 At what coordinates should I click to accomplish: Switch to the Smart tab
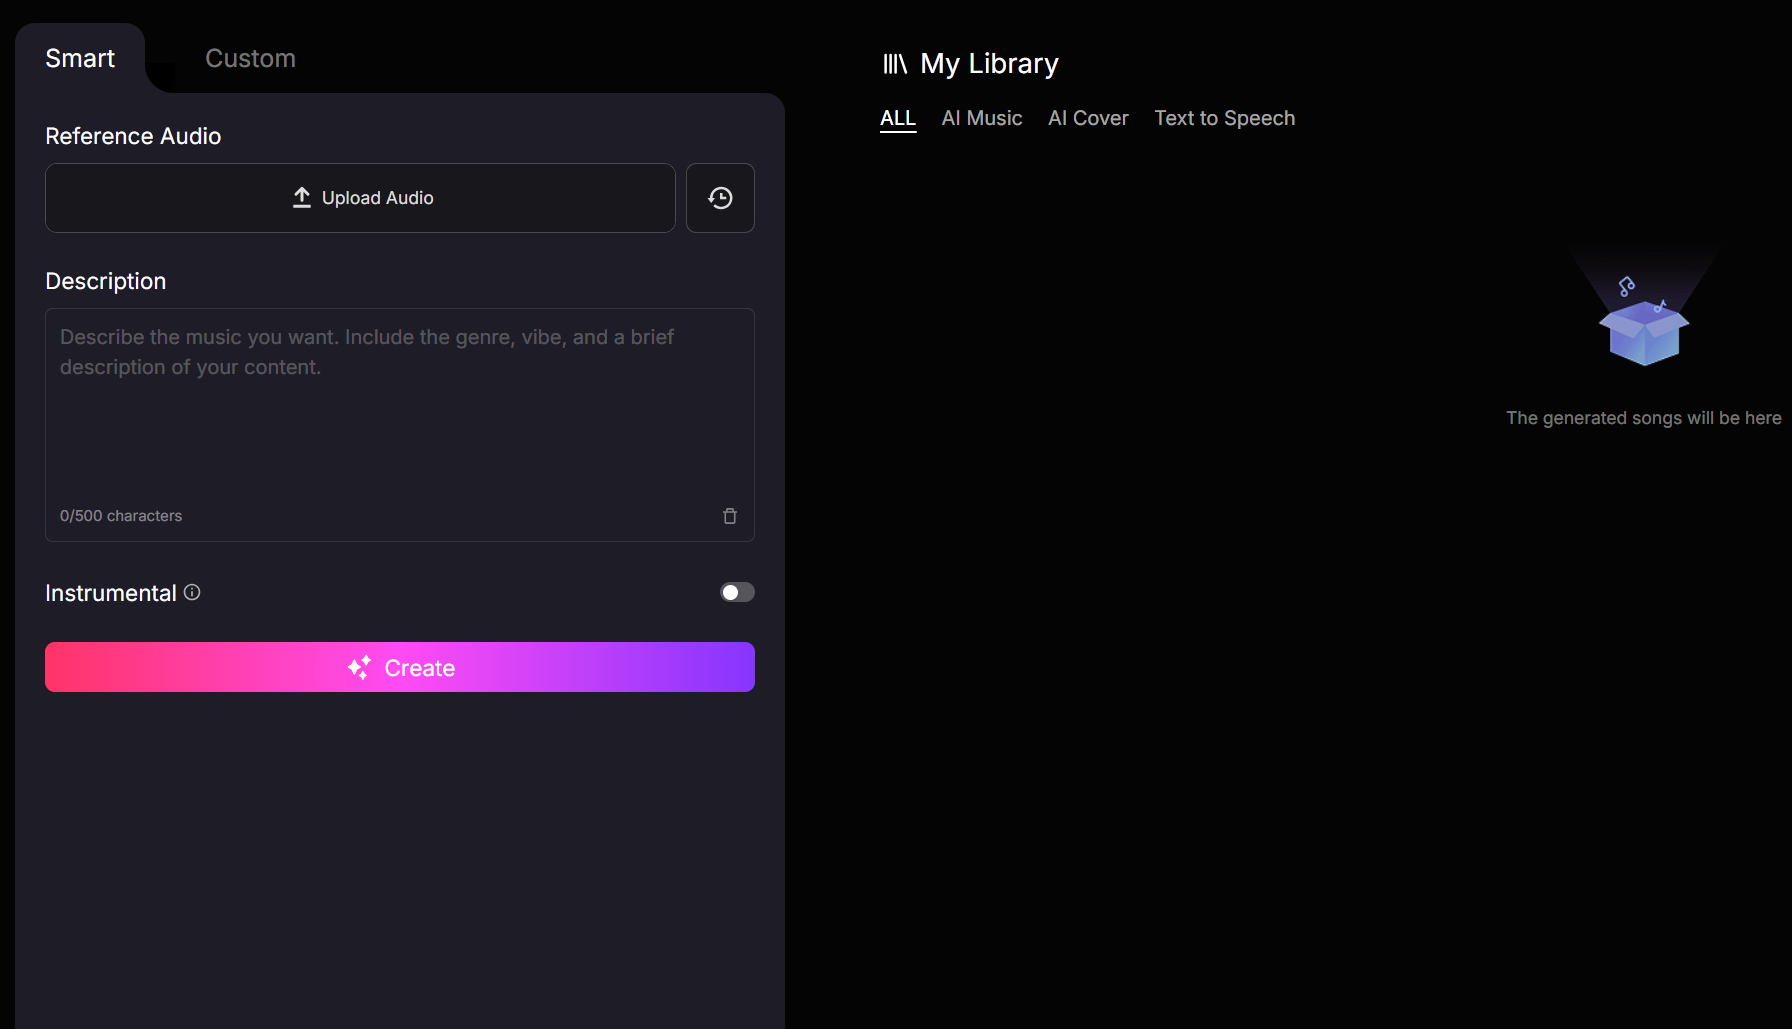pos(80,58)
